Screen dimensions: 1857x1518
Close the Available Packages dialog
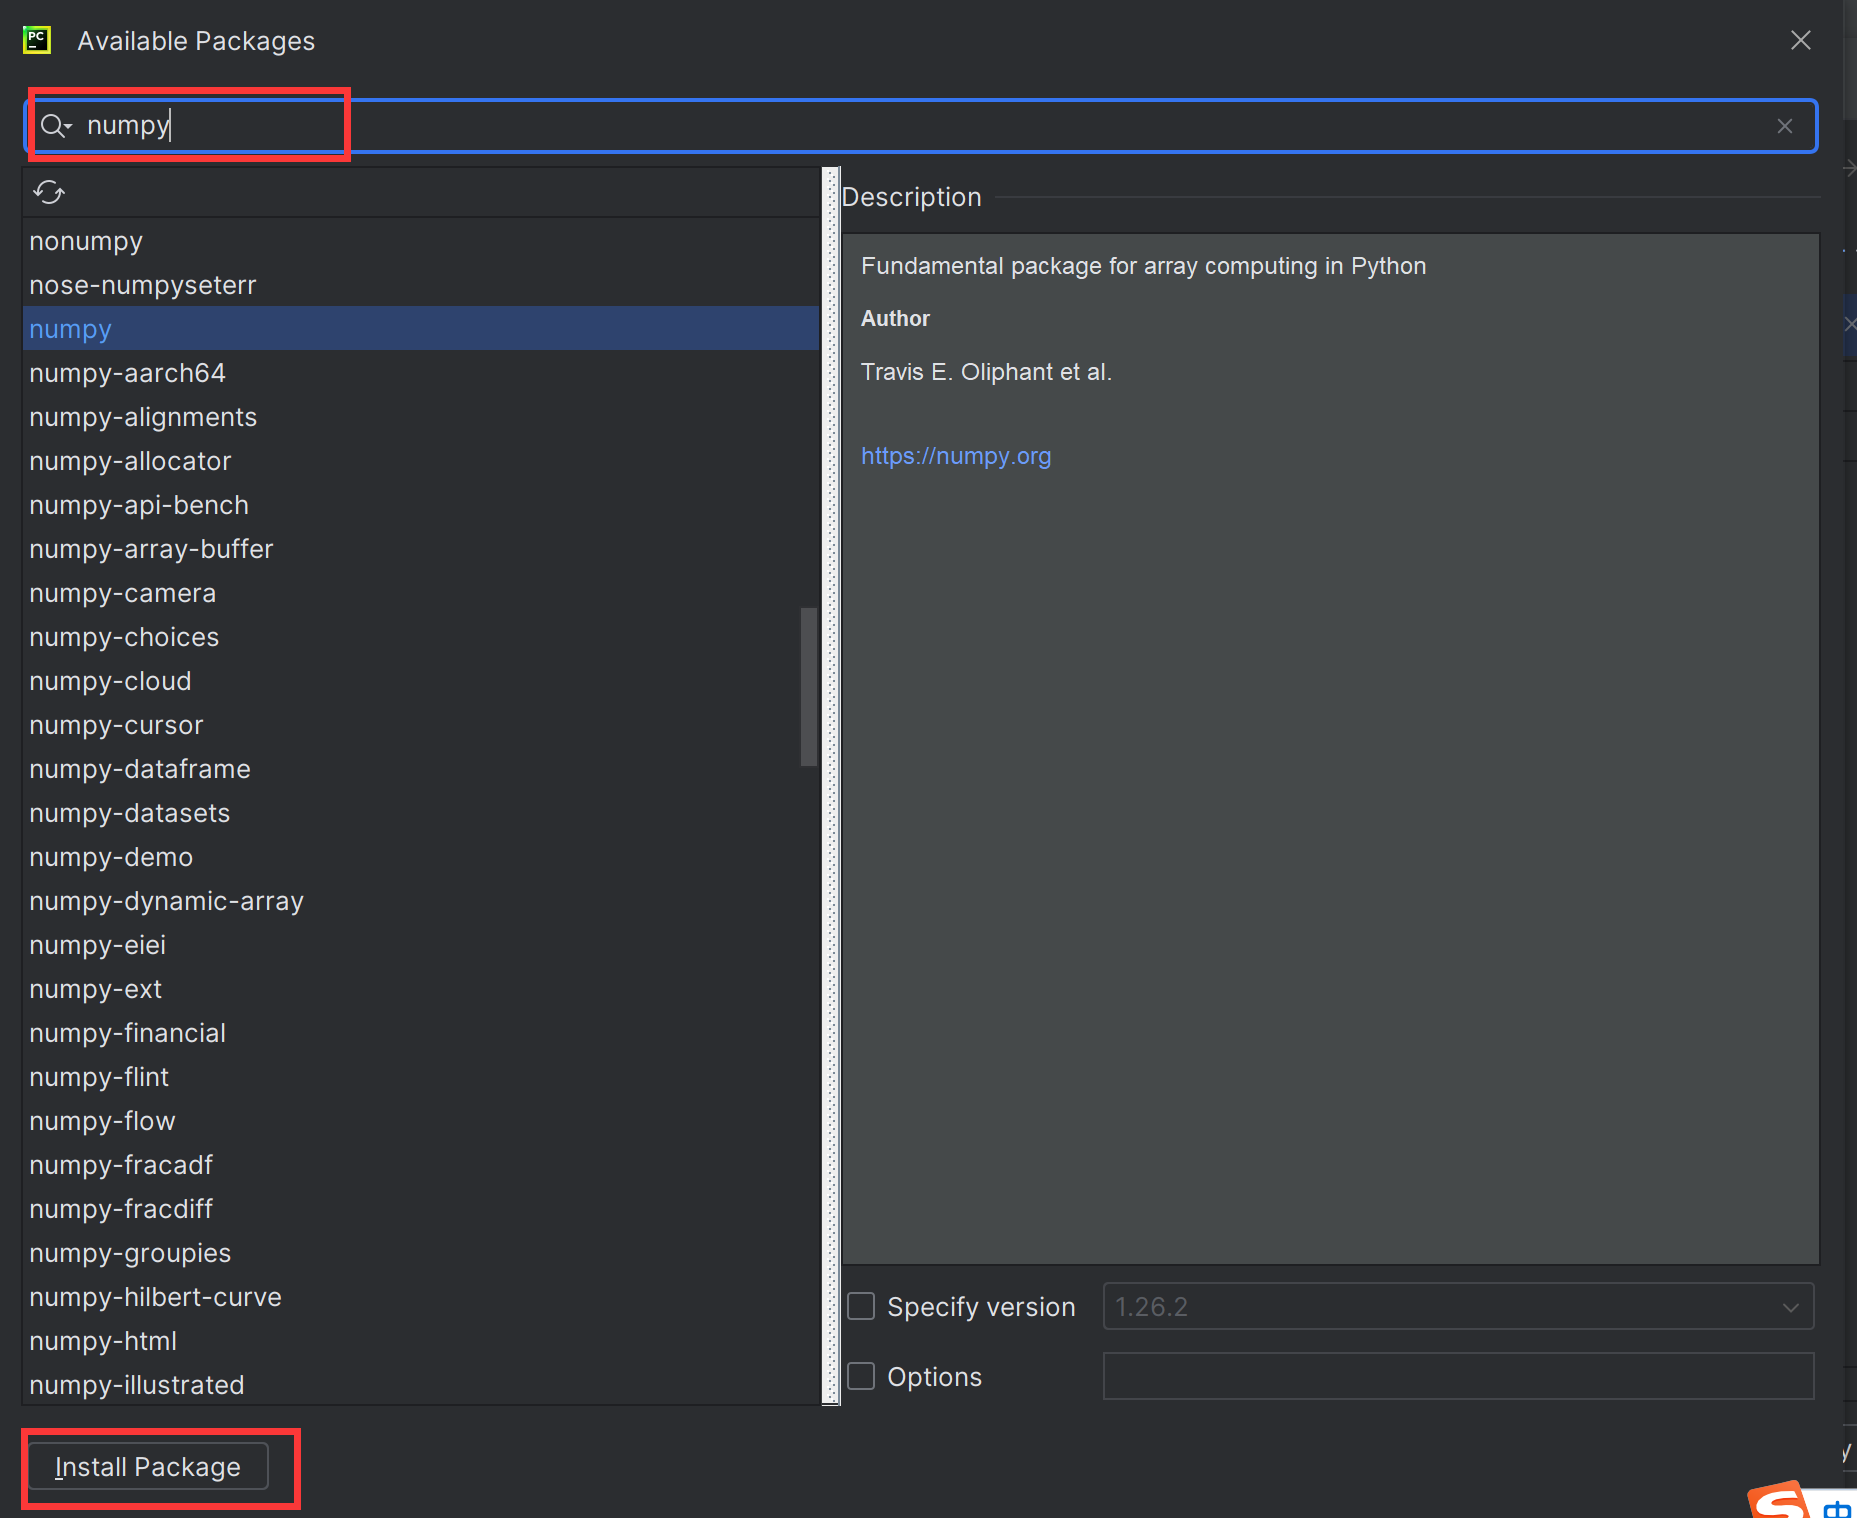[x=1800, y=40]
